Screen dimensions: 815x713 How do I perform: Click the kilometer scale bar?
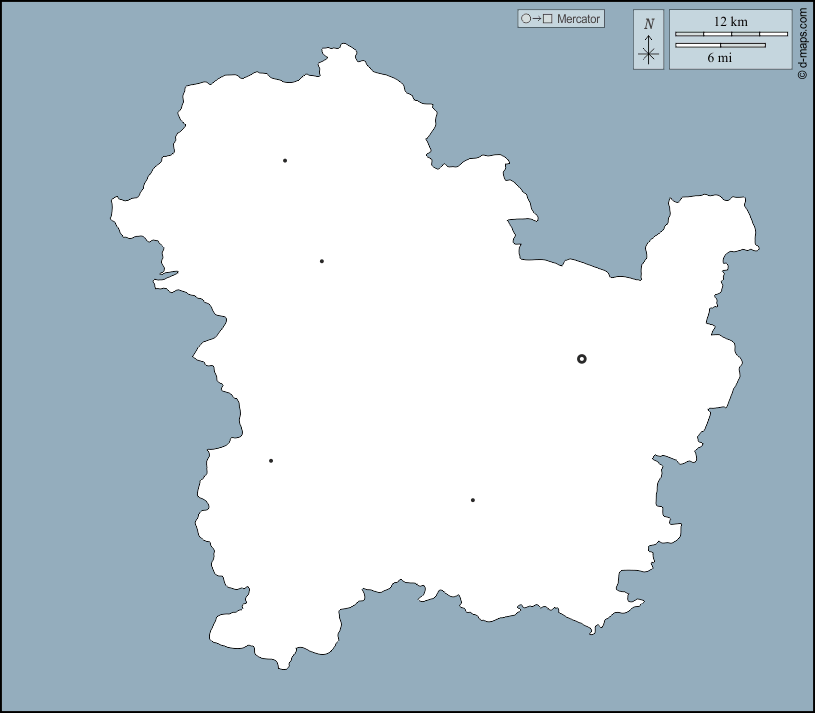731,35
